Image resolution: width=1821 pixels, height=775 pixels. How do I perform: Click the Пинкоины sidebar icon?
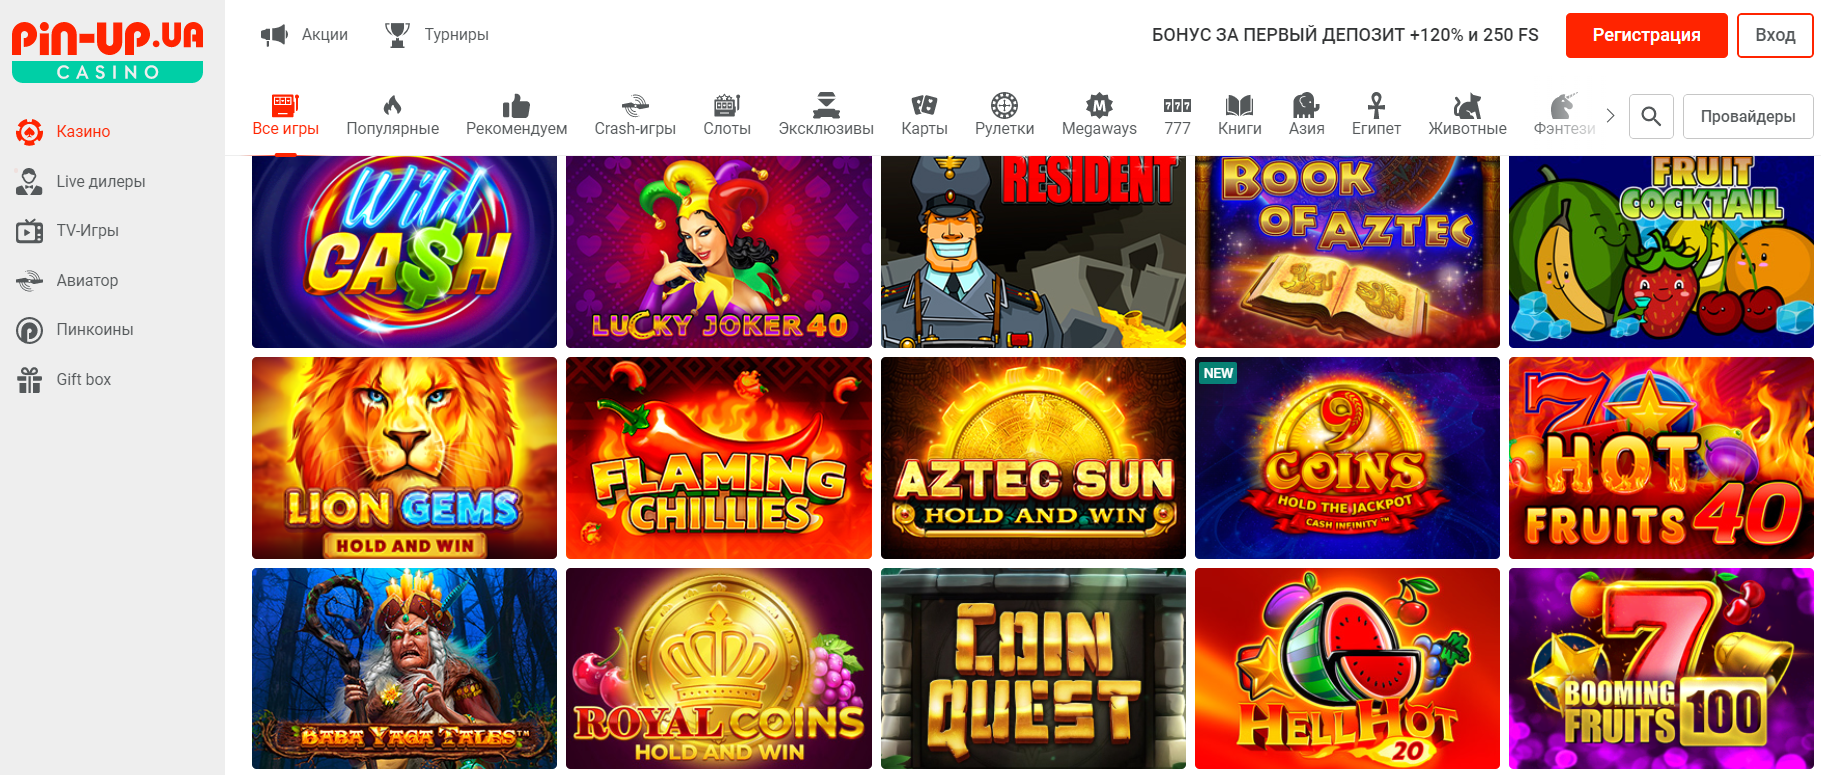[x=30, y=330]
